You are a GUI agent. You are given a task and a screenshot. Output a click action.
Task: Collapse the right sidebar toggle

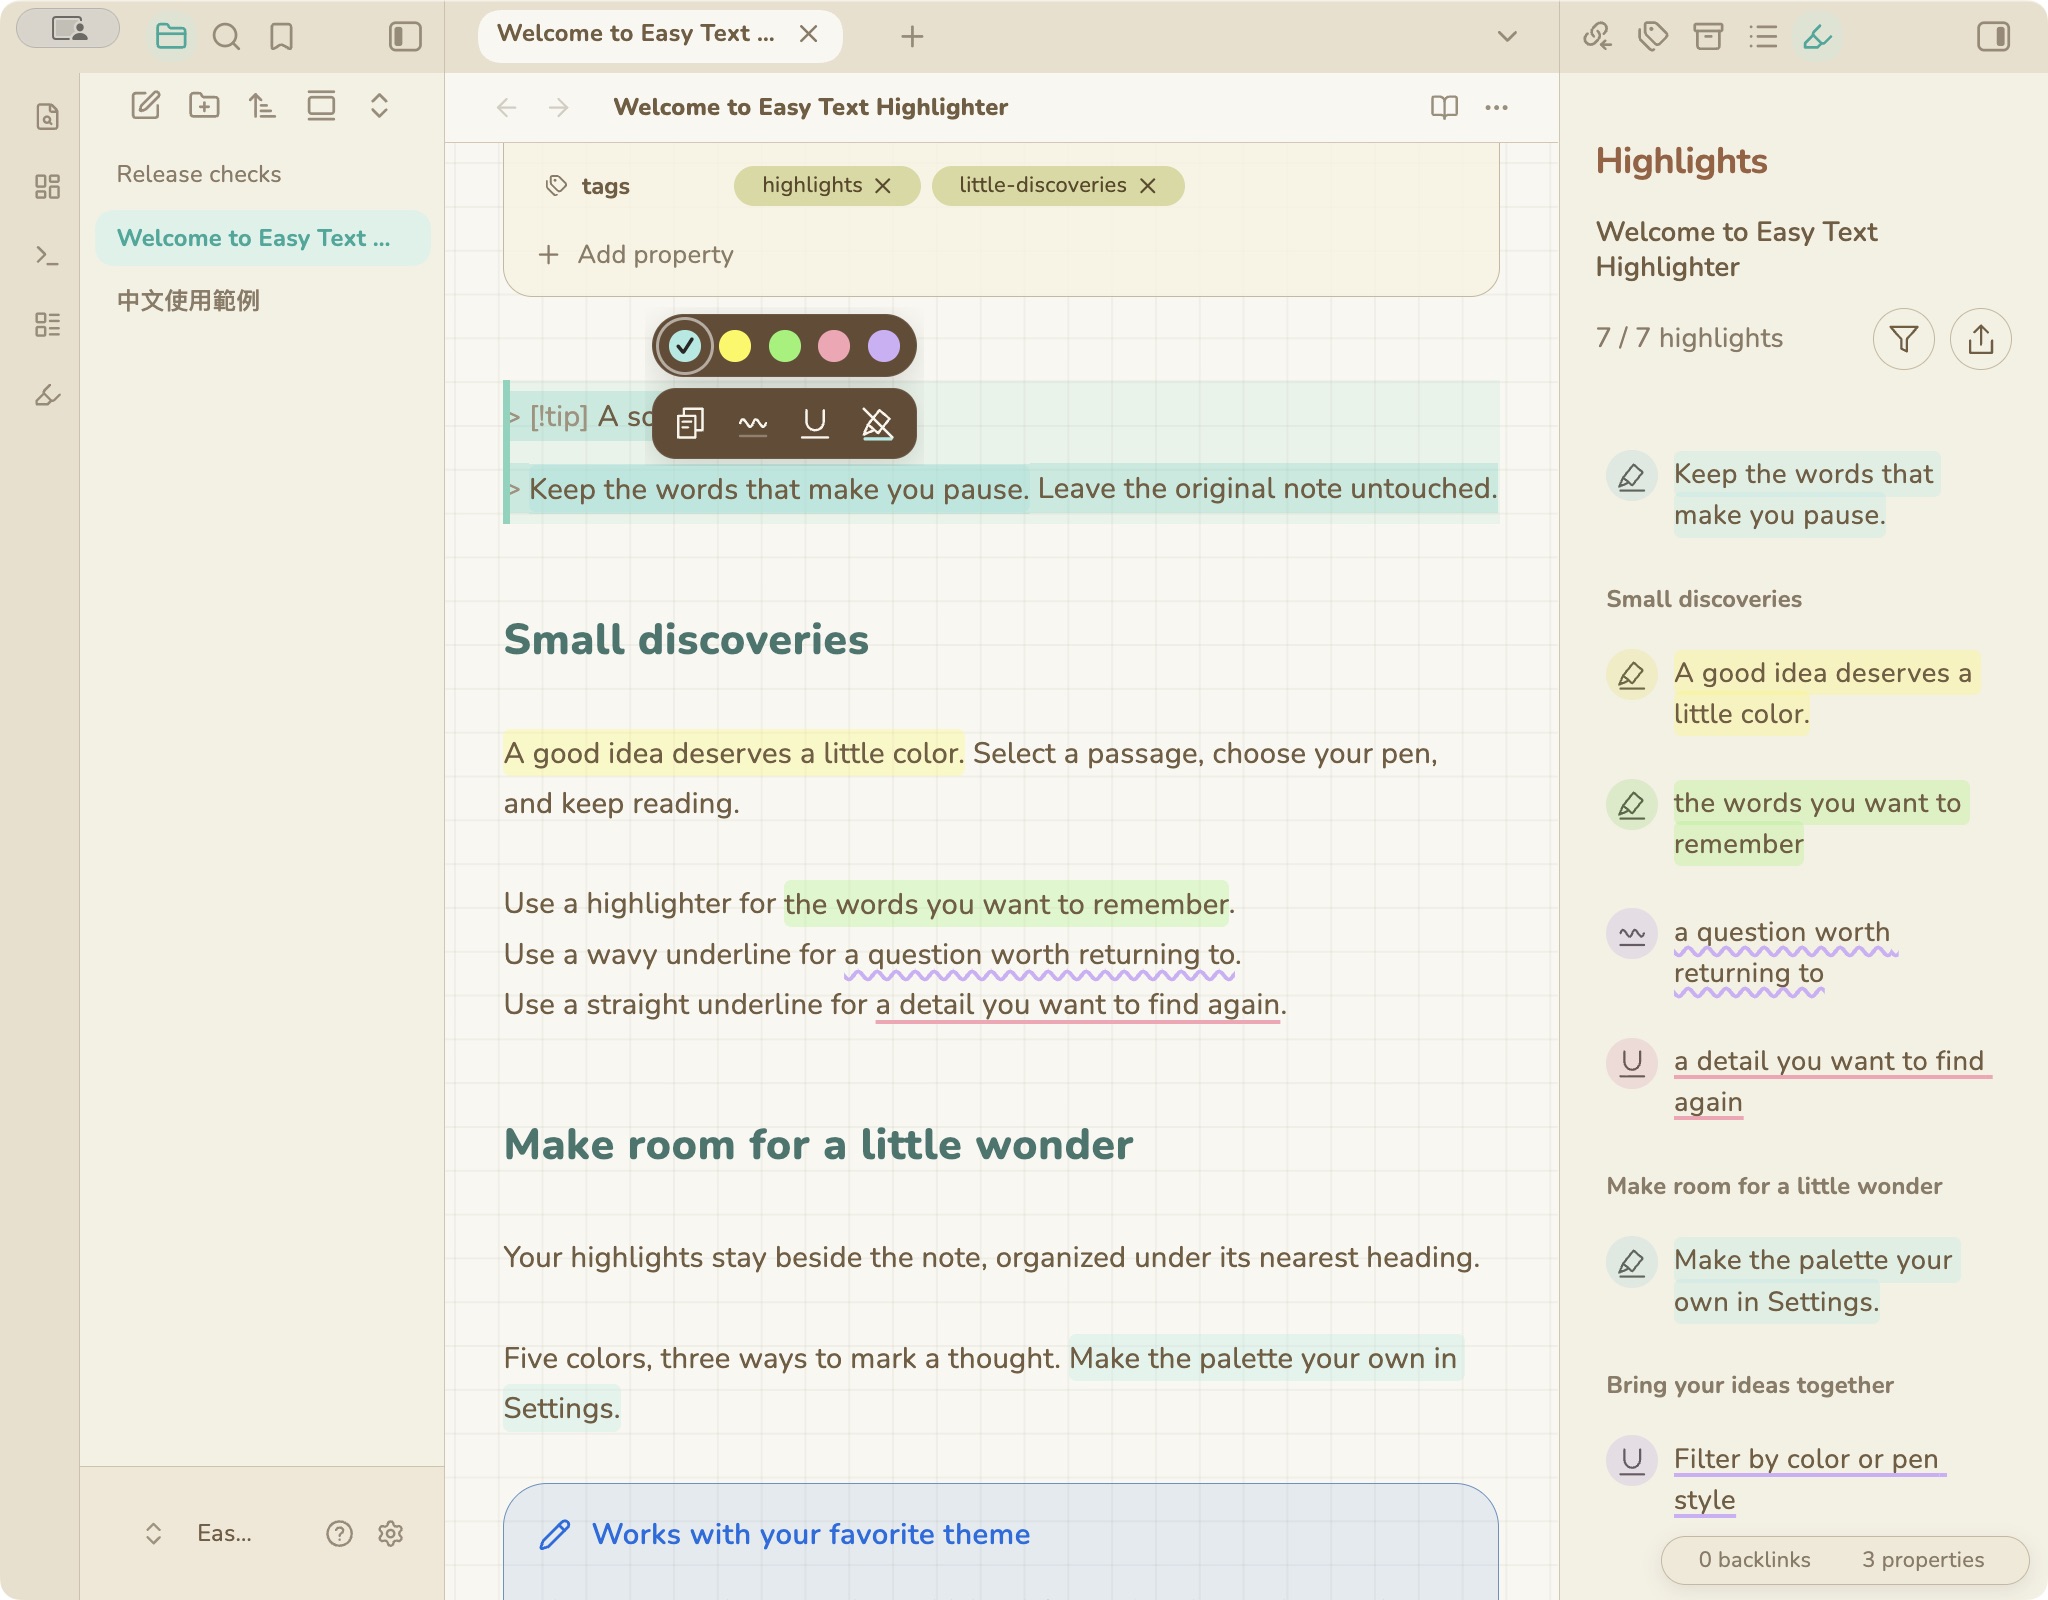click(1993, 37)
